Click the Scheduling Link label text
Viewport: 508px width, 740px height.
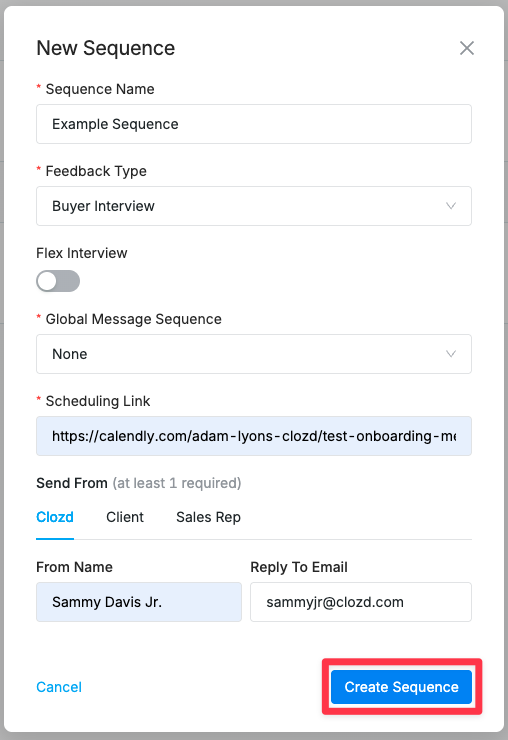[98, 401]
